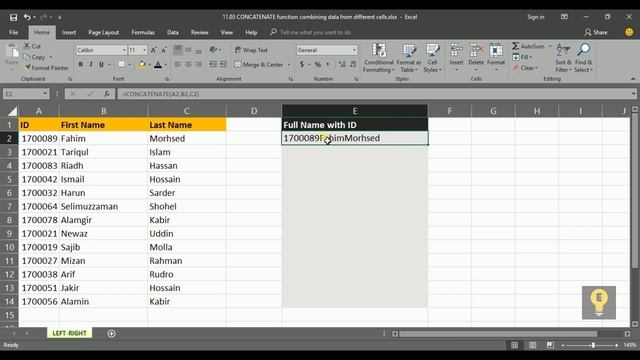Expand the AutoSum dropdown arrow
Viewport: 640px width, 360px height.
pos(550,46)
